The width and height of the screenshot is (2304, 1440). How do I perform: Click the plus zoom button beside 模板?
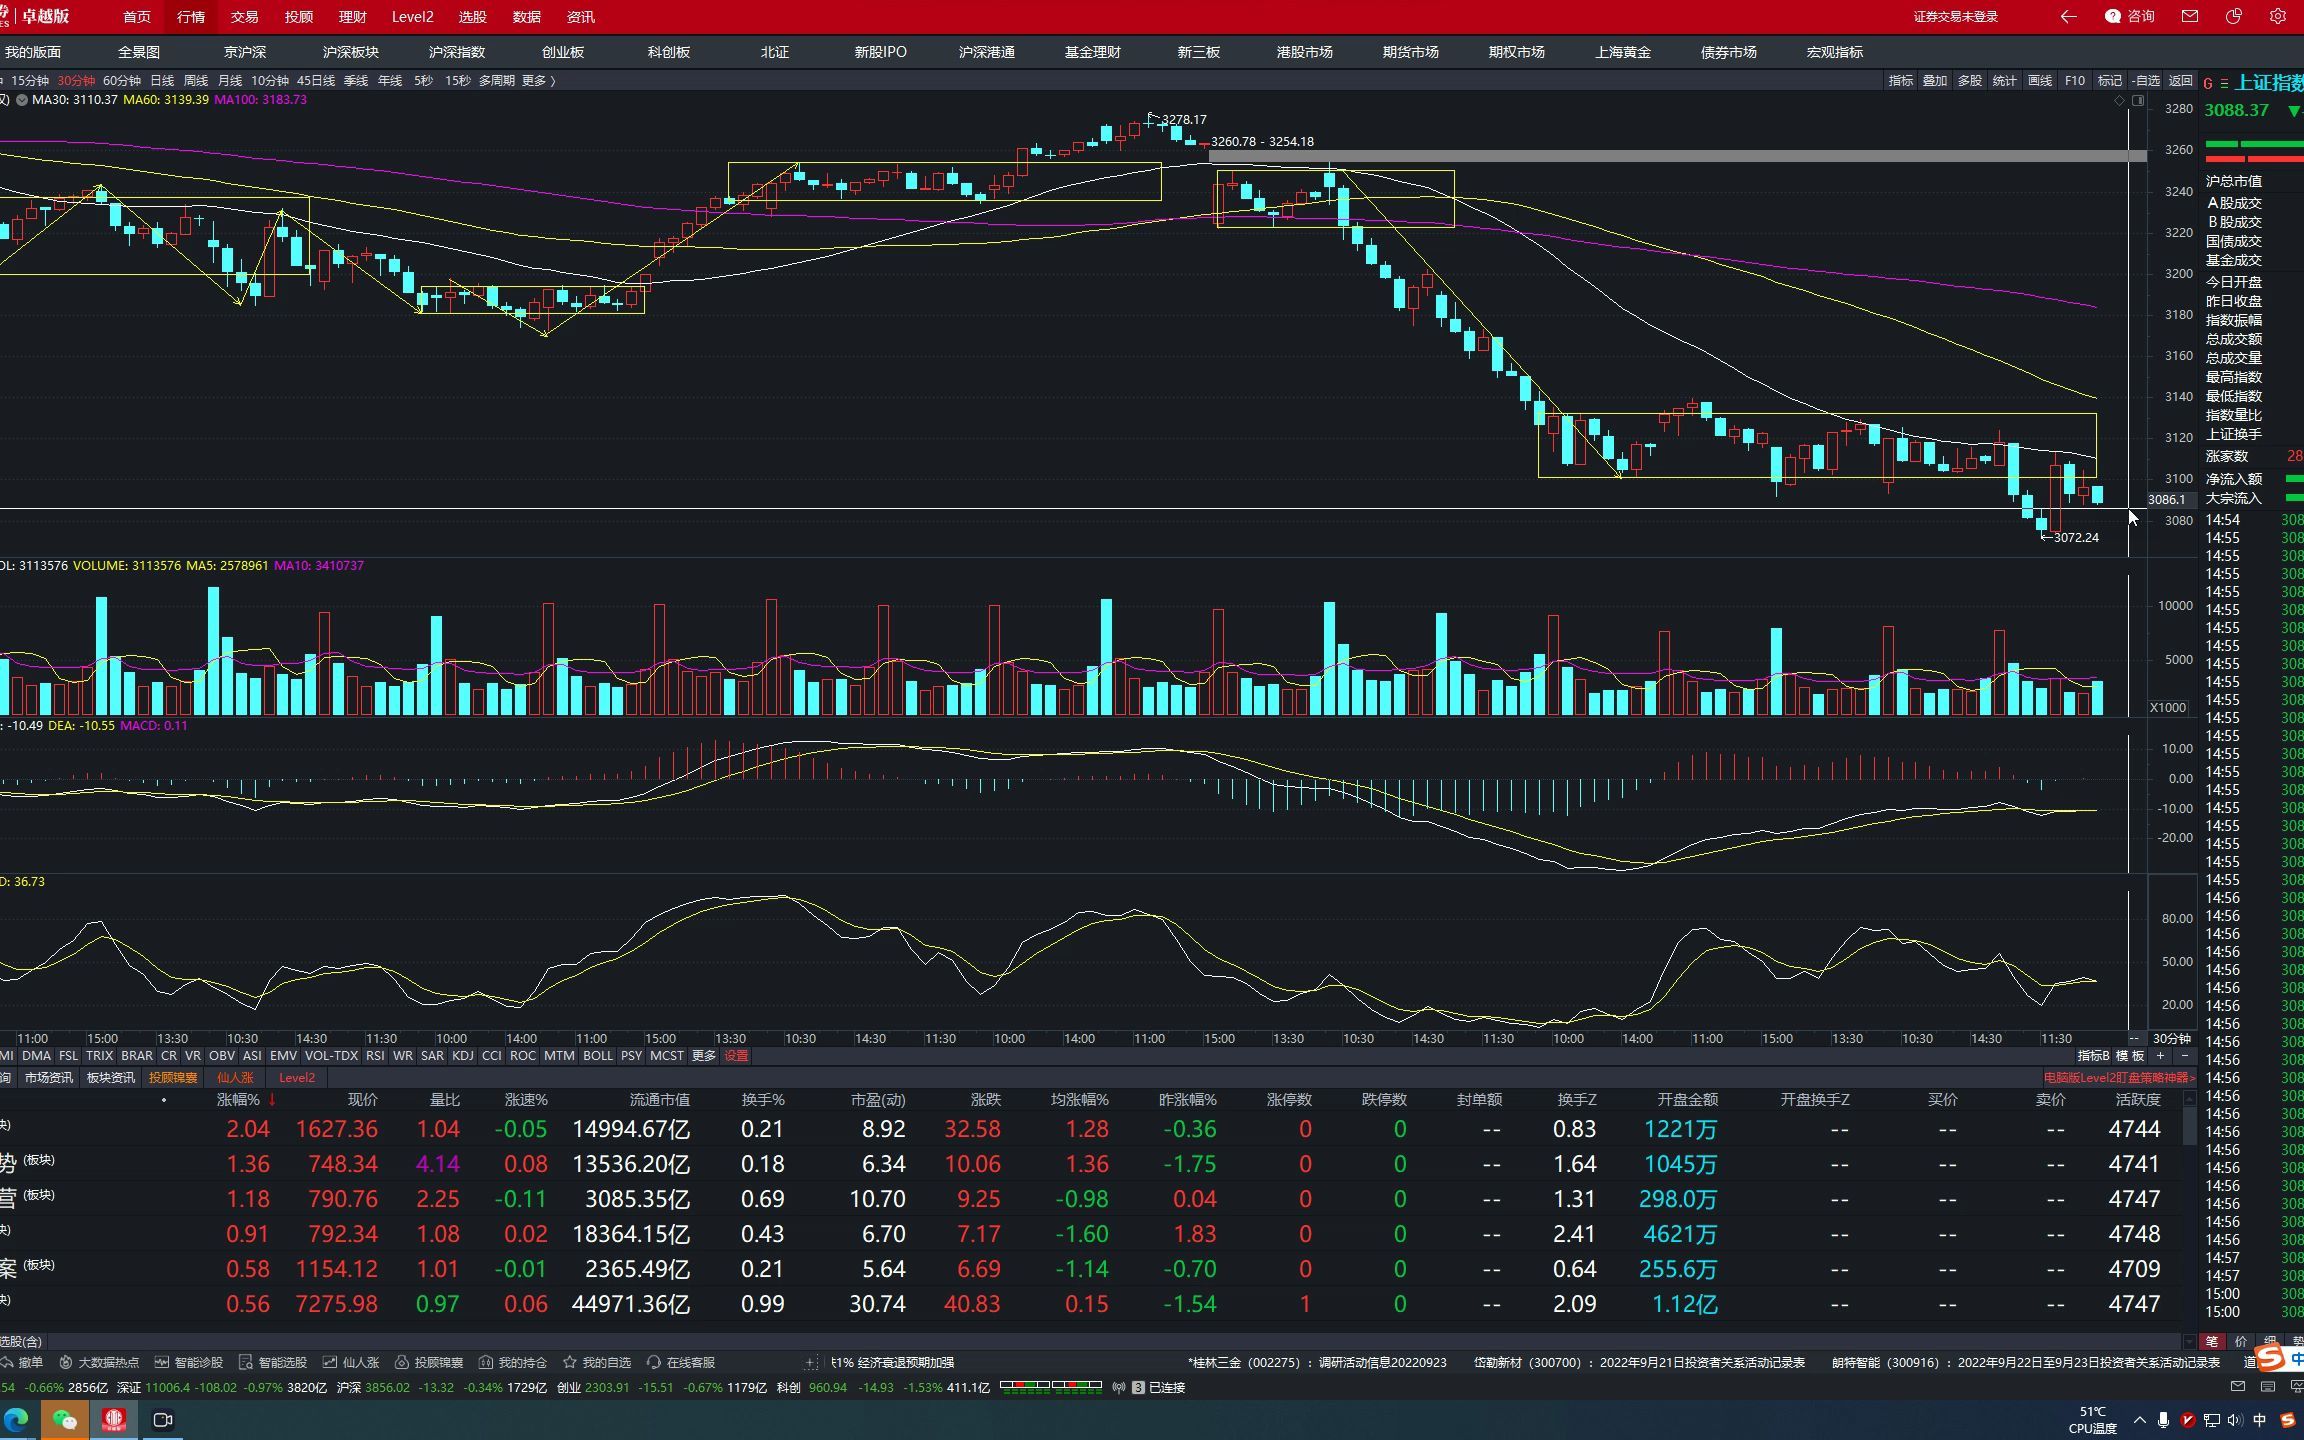(x=2160, y=1055)
